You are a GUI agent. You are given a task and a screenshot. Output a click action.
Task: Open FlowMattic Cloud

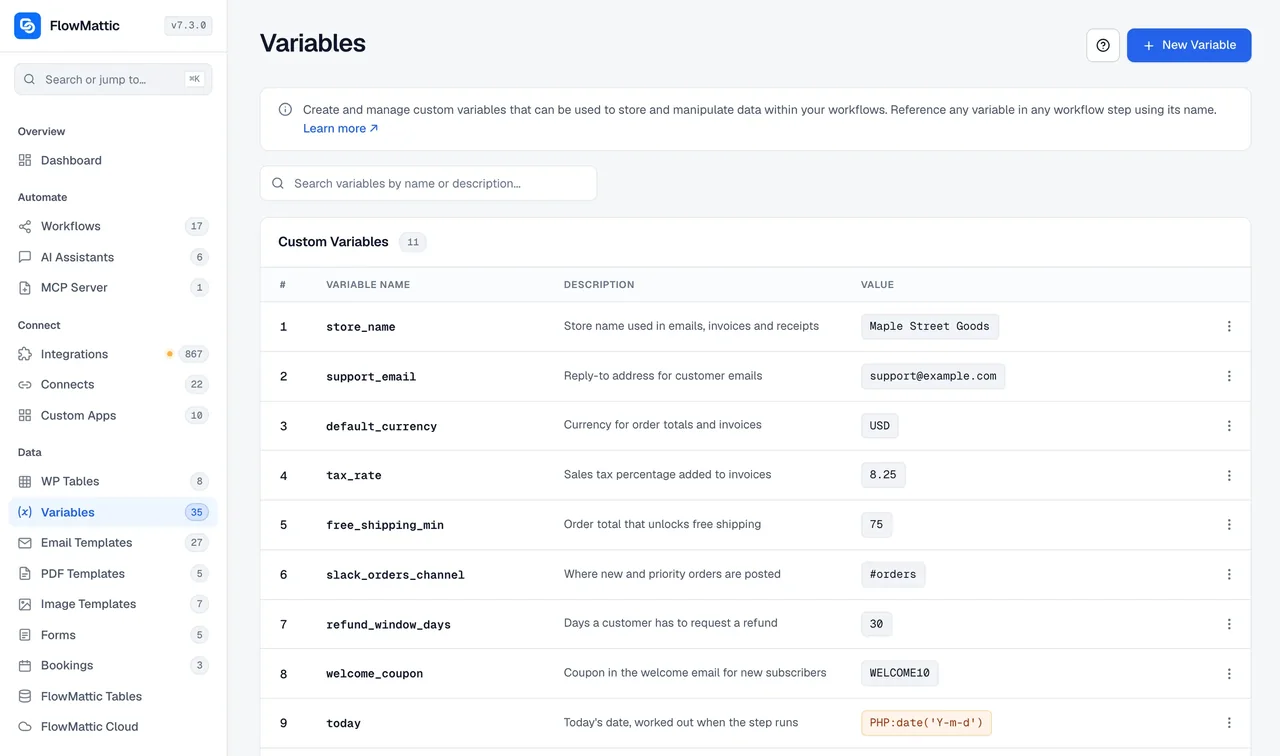(113, 727)
